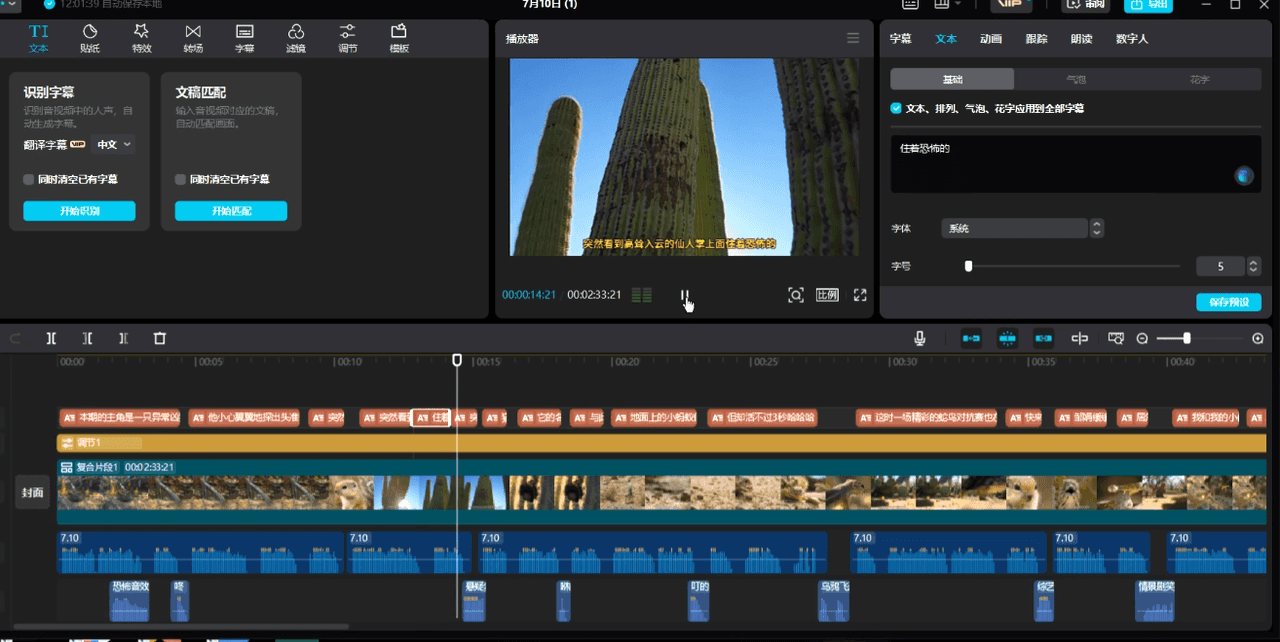This screenshot has height=642, width=1280.
Task: Switch to the 字幕 tab in inspector
Action: (x=900, y=39)
